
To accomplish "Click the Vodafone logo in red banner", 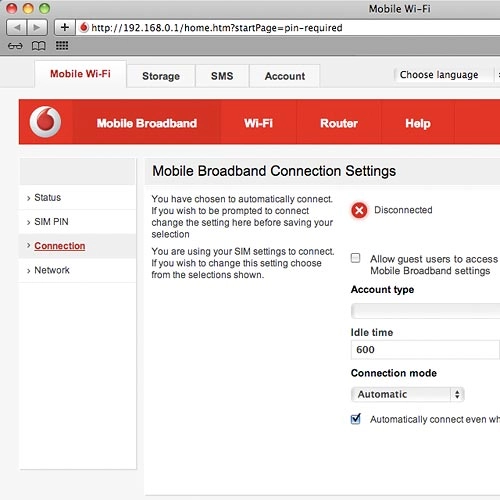I will pyautogui.click(x=45, y=122).
